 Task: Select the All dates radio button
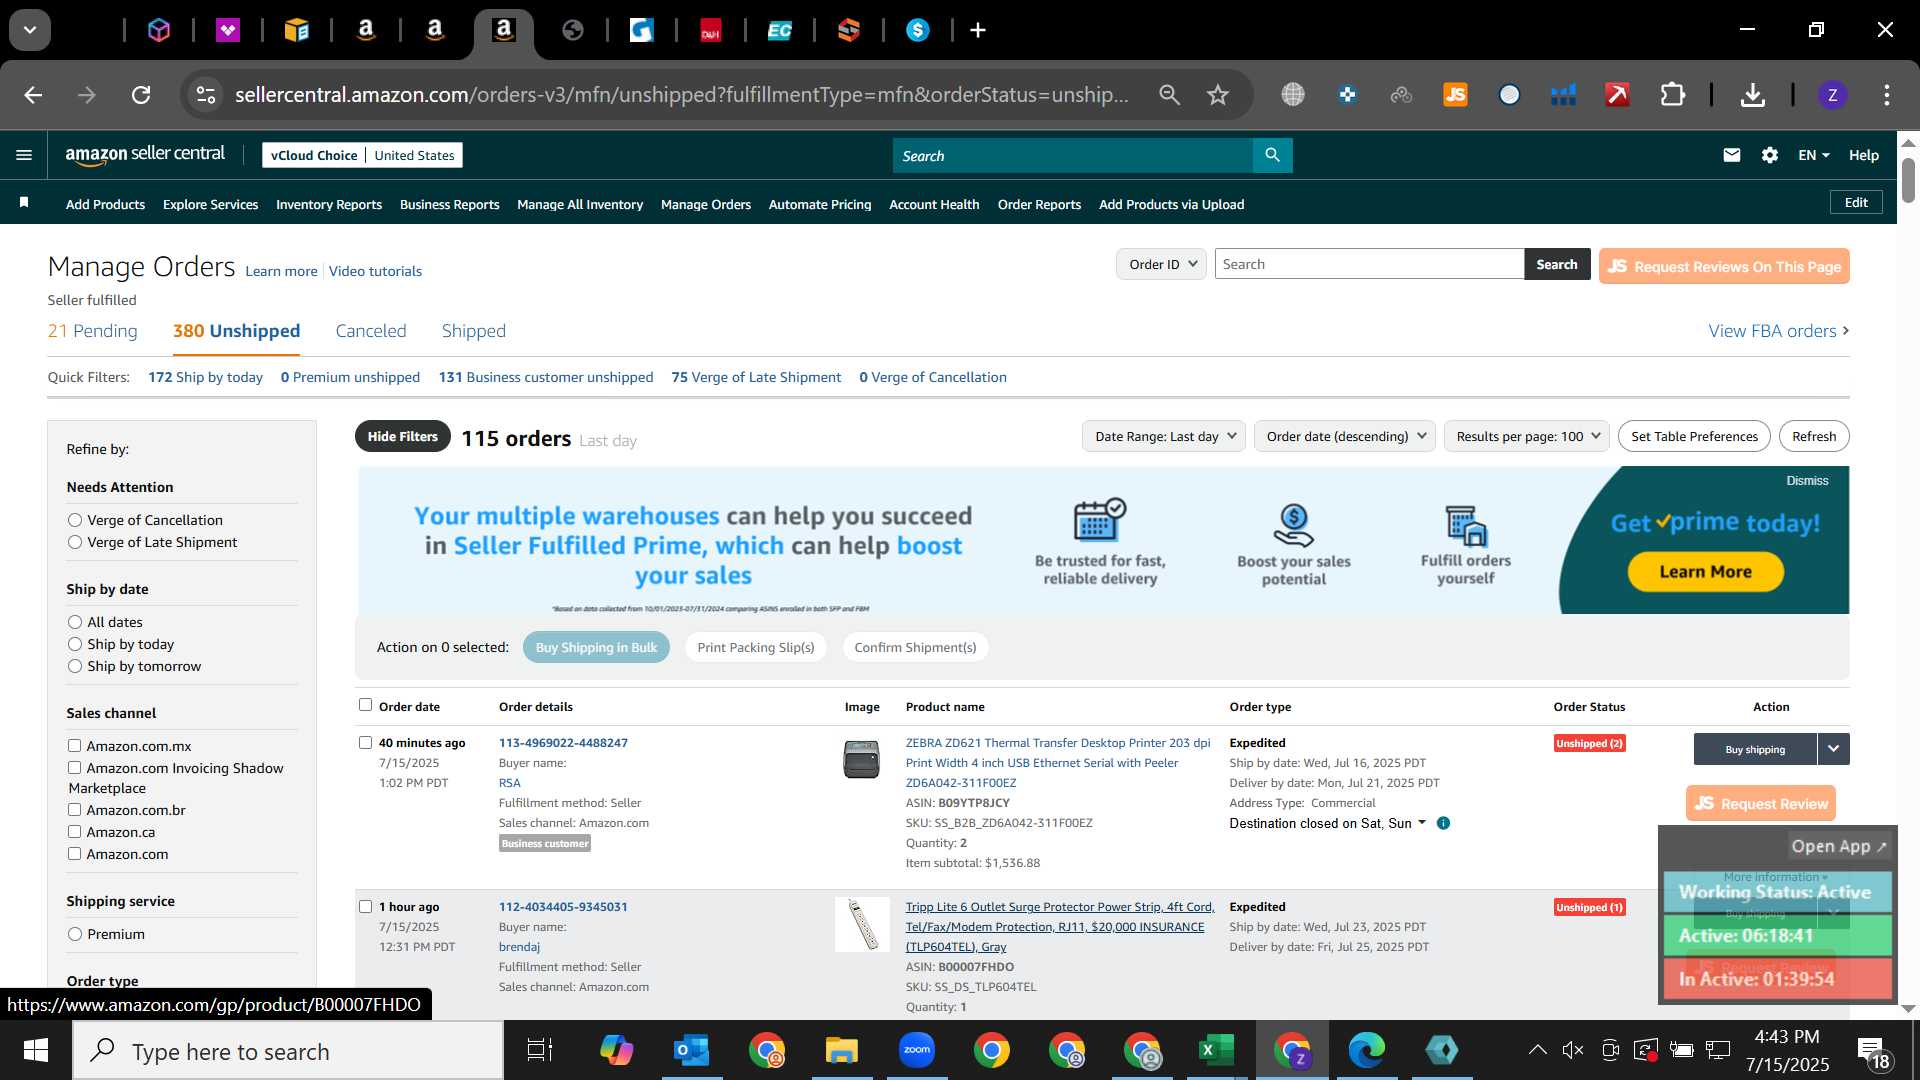[75, 622]
